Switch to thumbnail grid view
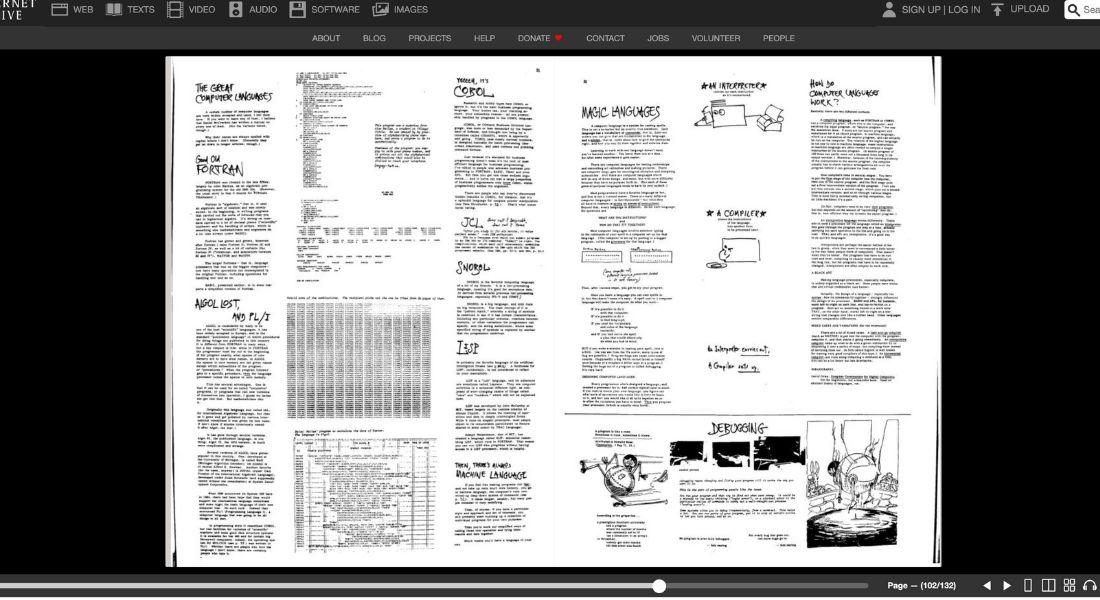The image size is (1100, 600). 1070,585
